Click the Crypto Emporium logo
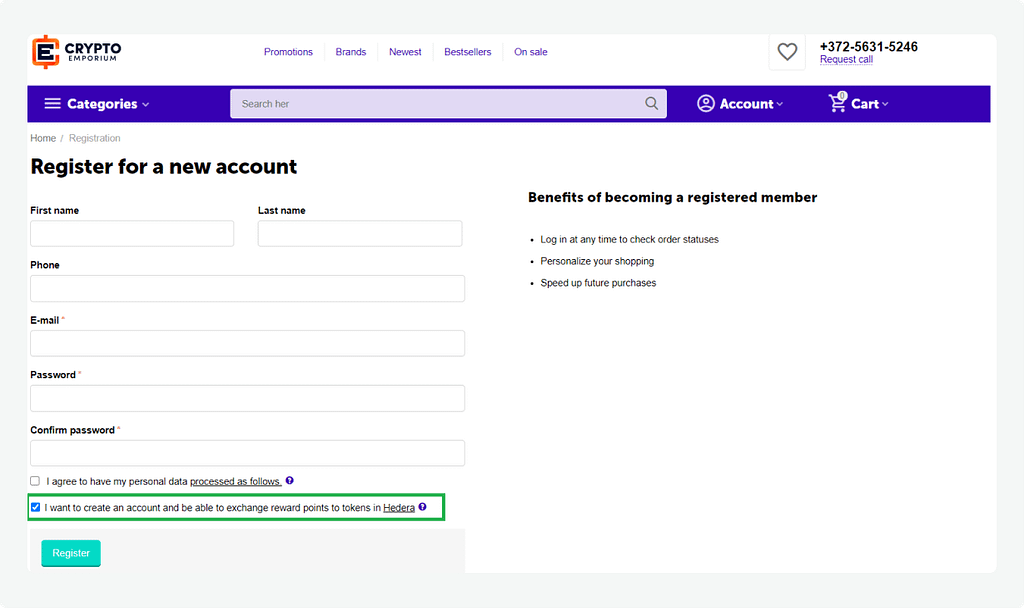This screenshot has height=608, width=1024. 76,52
